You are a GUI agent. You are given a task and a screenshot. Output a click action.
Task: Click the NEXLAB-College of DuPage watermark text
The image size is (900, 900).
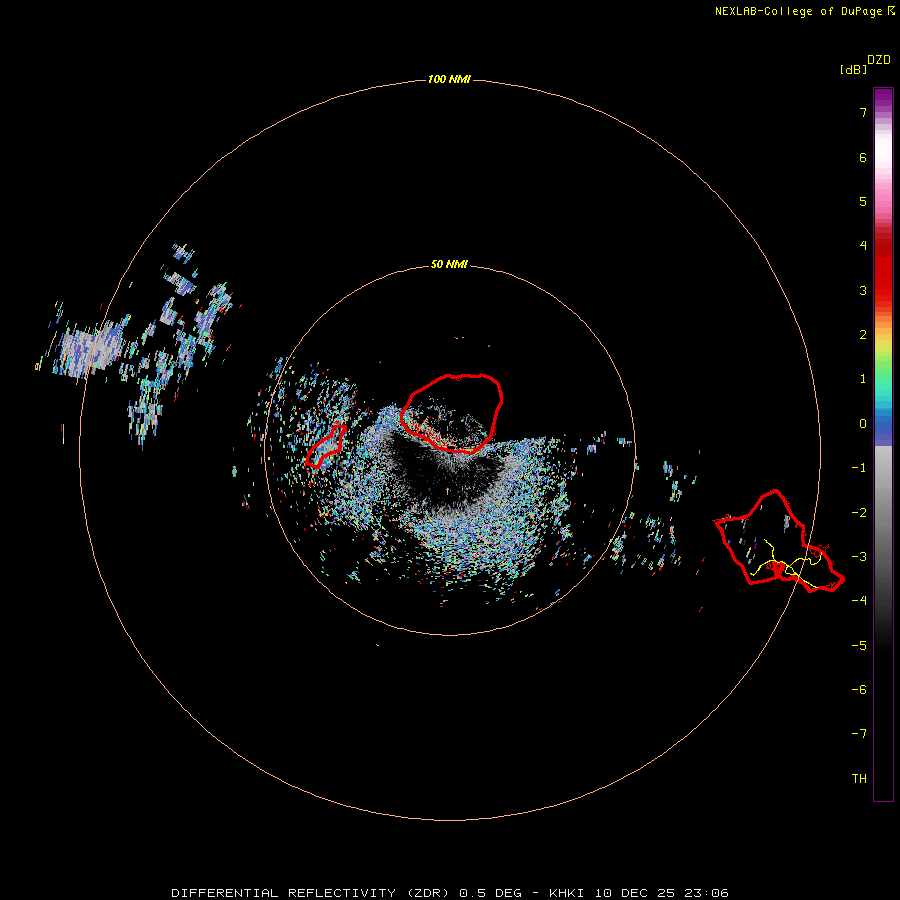804,11
